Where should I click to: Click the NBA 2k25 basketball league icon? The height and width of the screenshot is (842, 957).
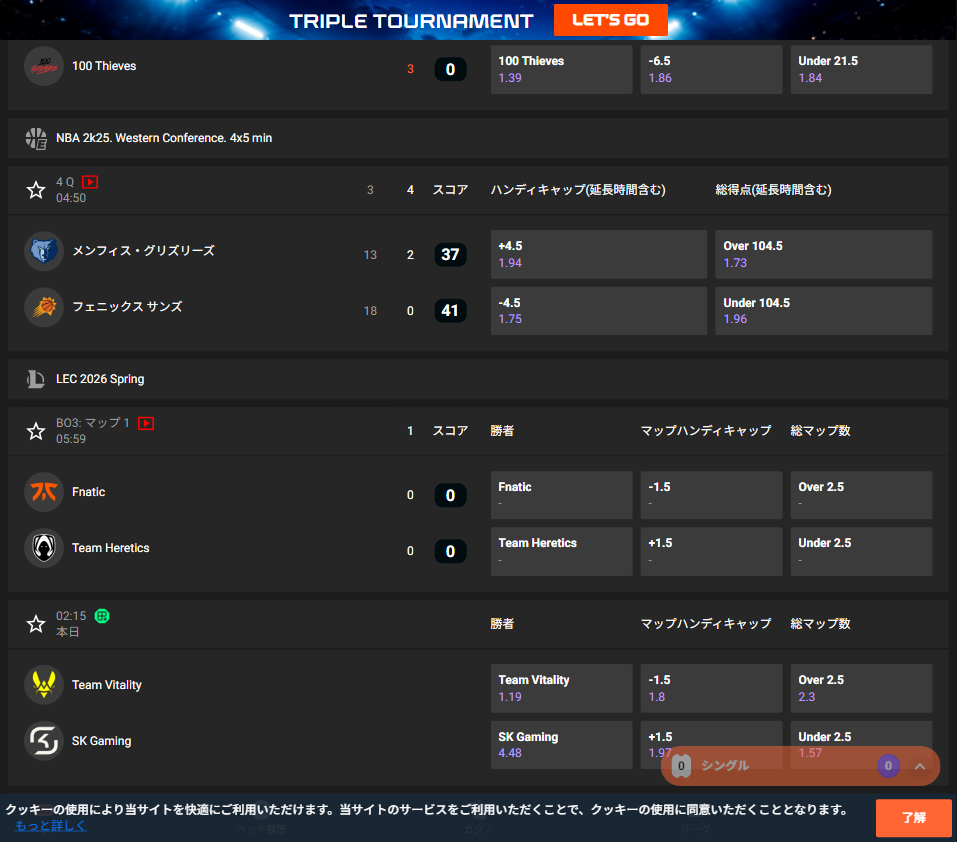(x=36, y=139)
